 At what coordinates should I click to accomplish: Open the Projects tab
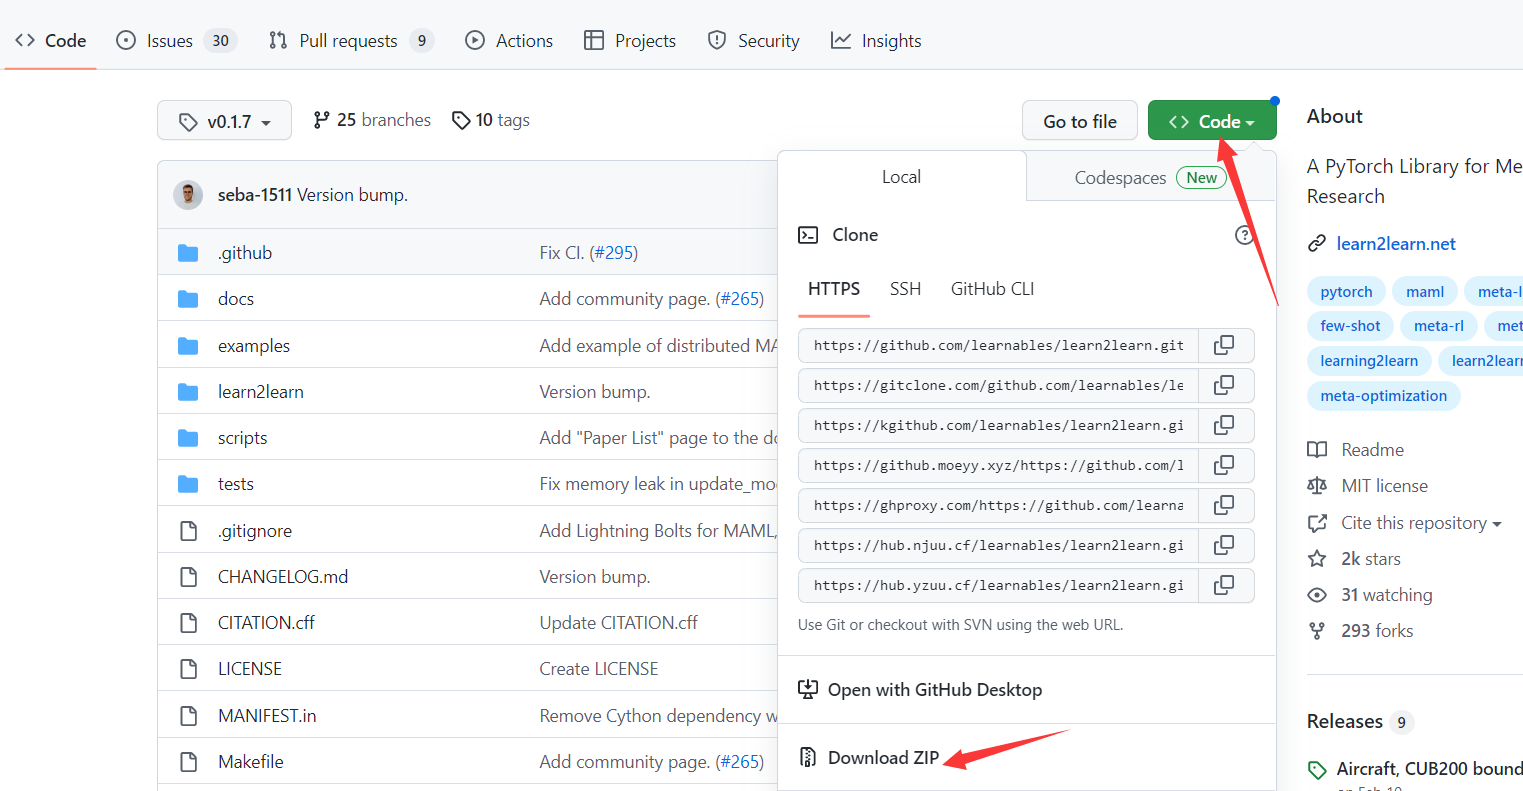click(630, 40)
